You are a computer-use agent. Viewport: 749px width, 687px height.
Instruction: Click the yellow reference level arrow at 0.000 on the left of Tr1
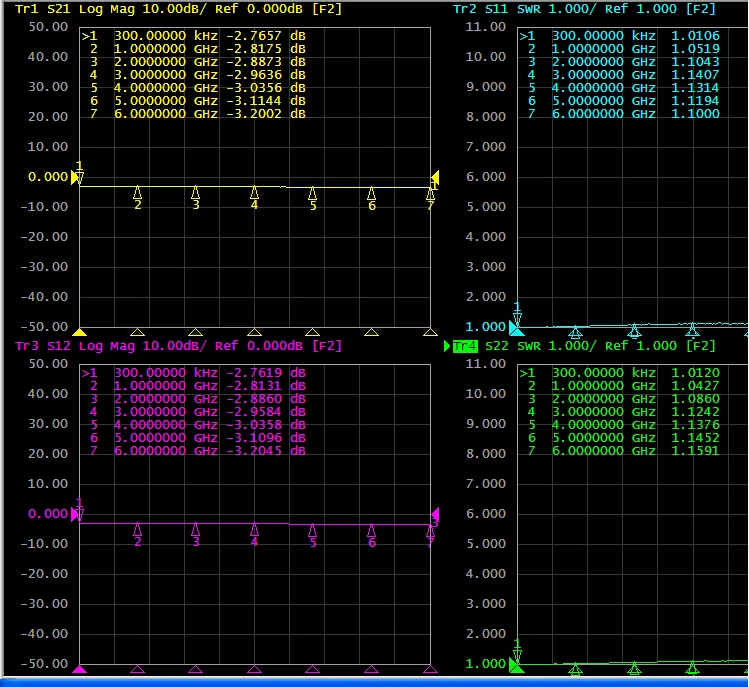click(x=75, y=177)
